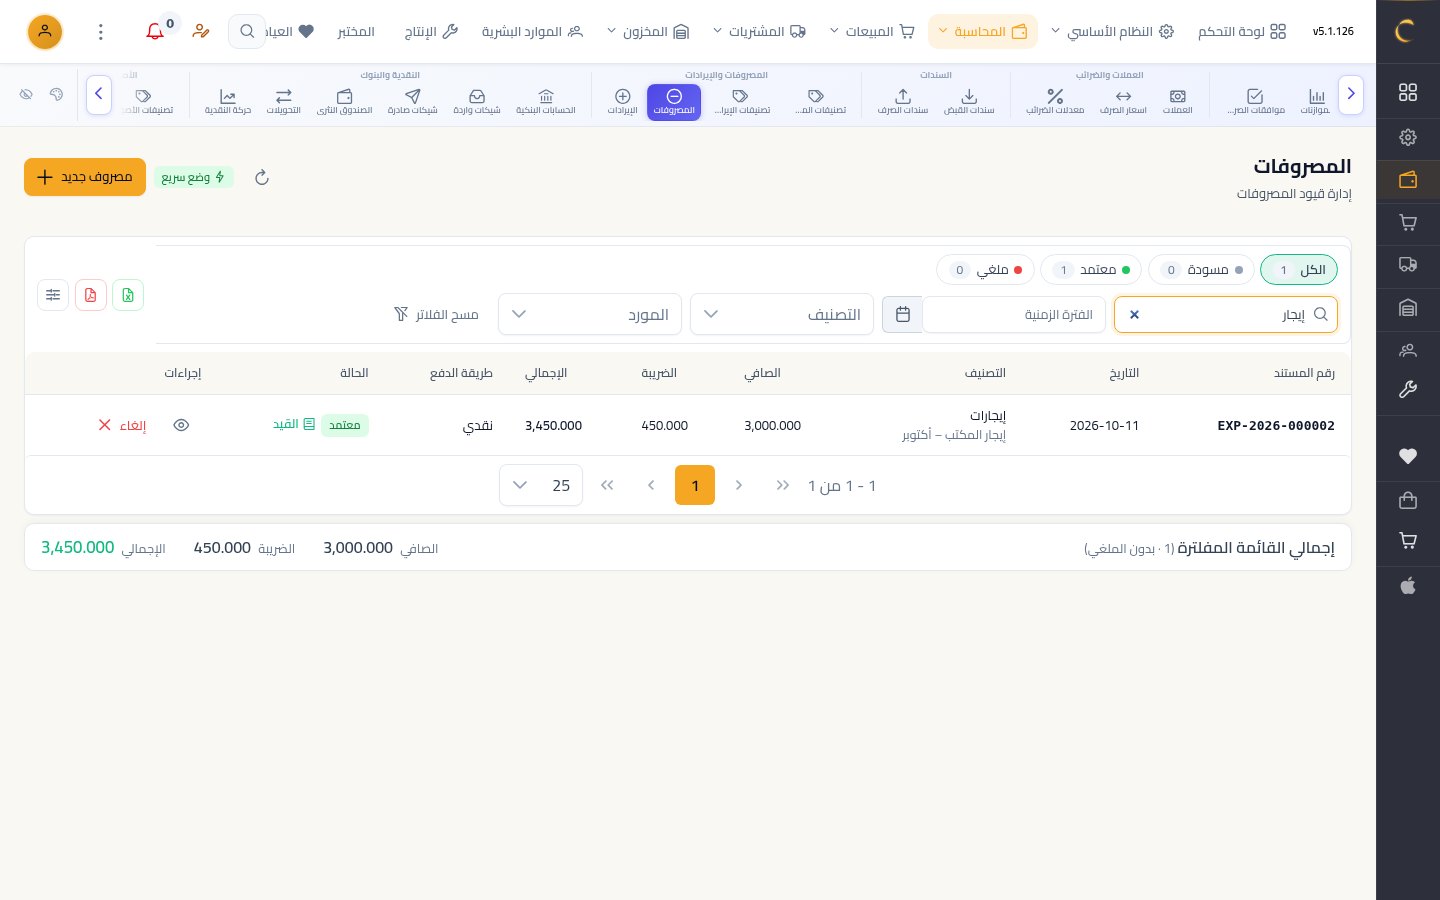
Task: Open شيكات واردة incoming cheques
Action: click(x=477, y=101)
